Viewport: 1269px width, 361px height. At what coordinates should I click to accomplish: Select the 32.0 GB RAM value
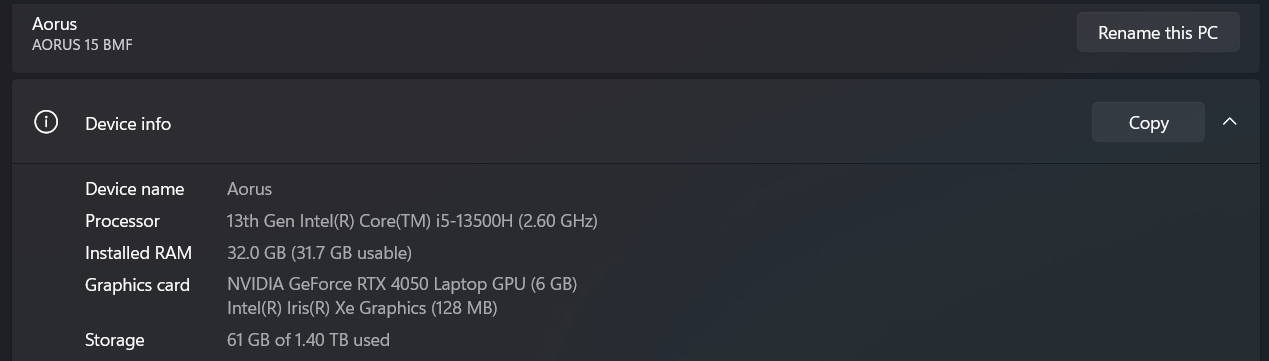tap(319, 253)
